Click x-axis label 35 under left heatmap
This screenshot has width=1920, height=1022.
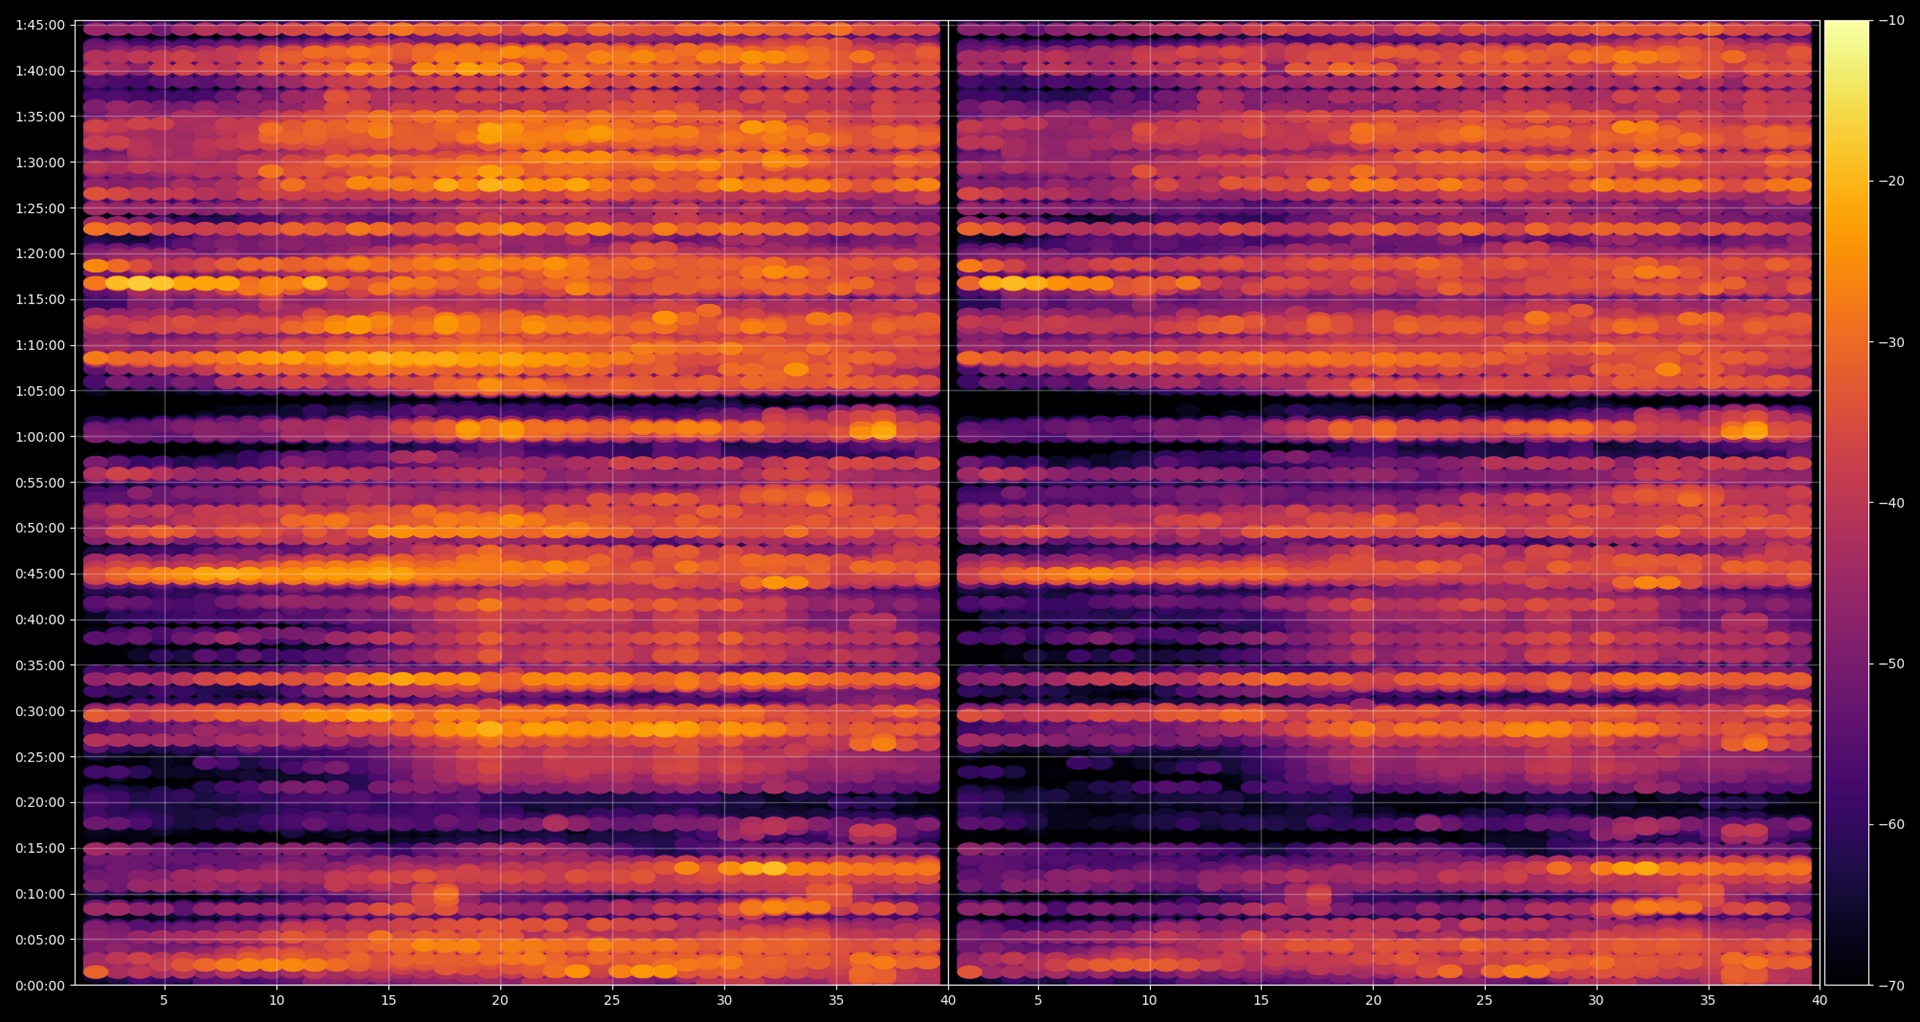[836, 1000]
